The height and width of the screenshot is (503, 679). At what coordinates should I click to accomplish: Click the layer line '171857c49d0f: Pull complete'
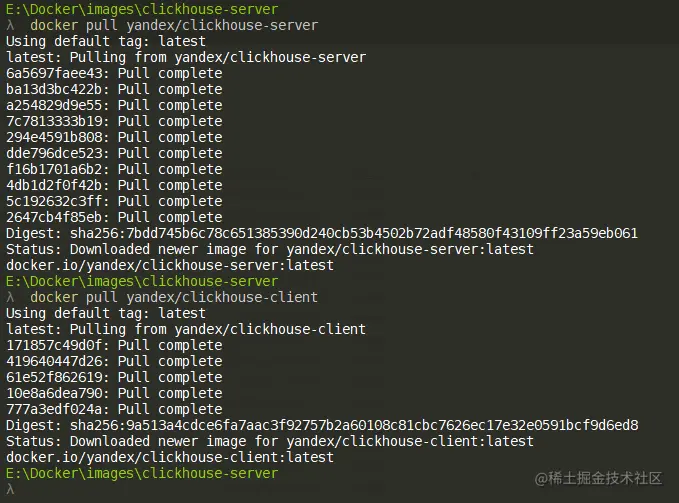tap(114, 345)
